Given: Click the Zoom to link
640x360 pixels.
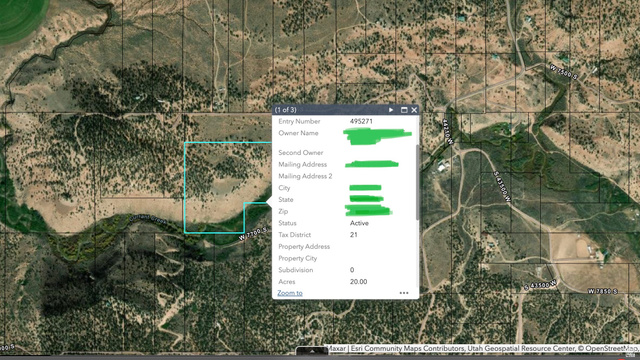Looking at the screenshot, I should coord(290,293).
